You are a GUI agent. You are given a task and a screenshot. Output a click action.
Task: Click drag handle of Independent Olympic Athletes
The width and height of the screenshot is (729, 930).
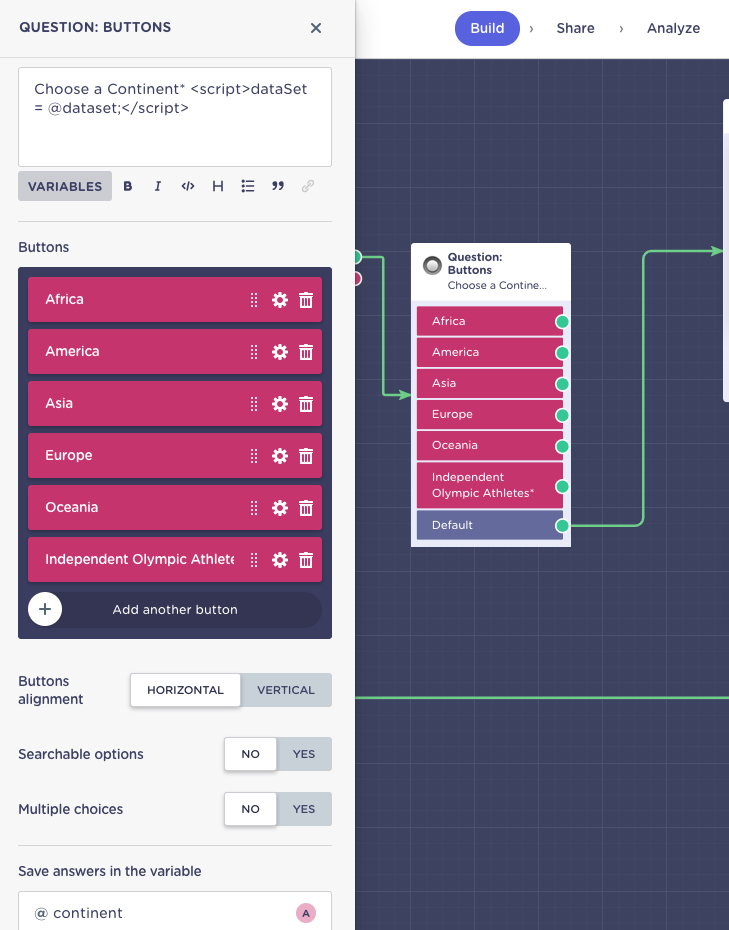point(254,560)
